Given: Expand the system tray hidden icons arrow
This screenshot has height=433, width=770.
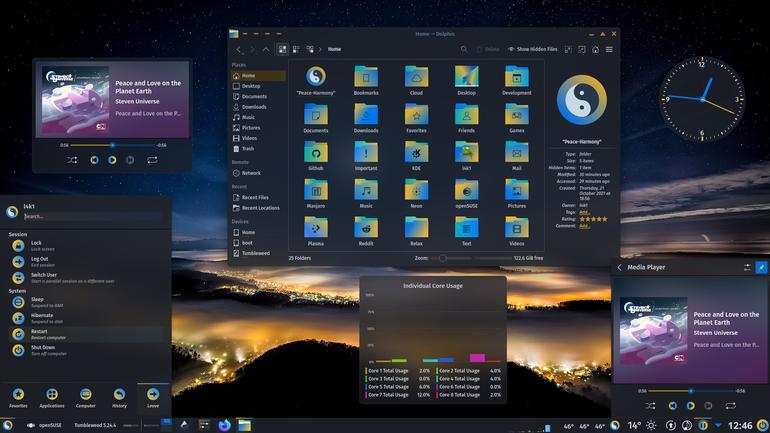Looking at the screenshot, I should pyautogui.click(x=718, y=425).
